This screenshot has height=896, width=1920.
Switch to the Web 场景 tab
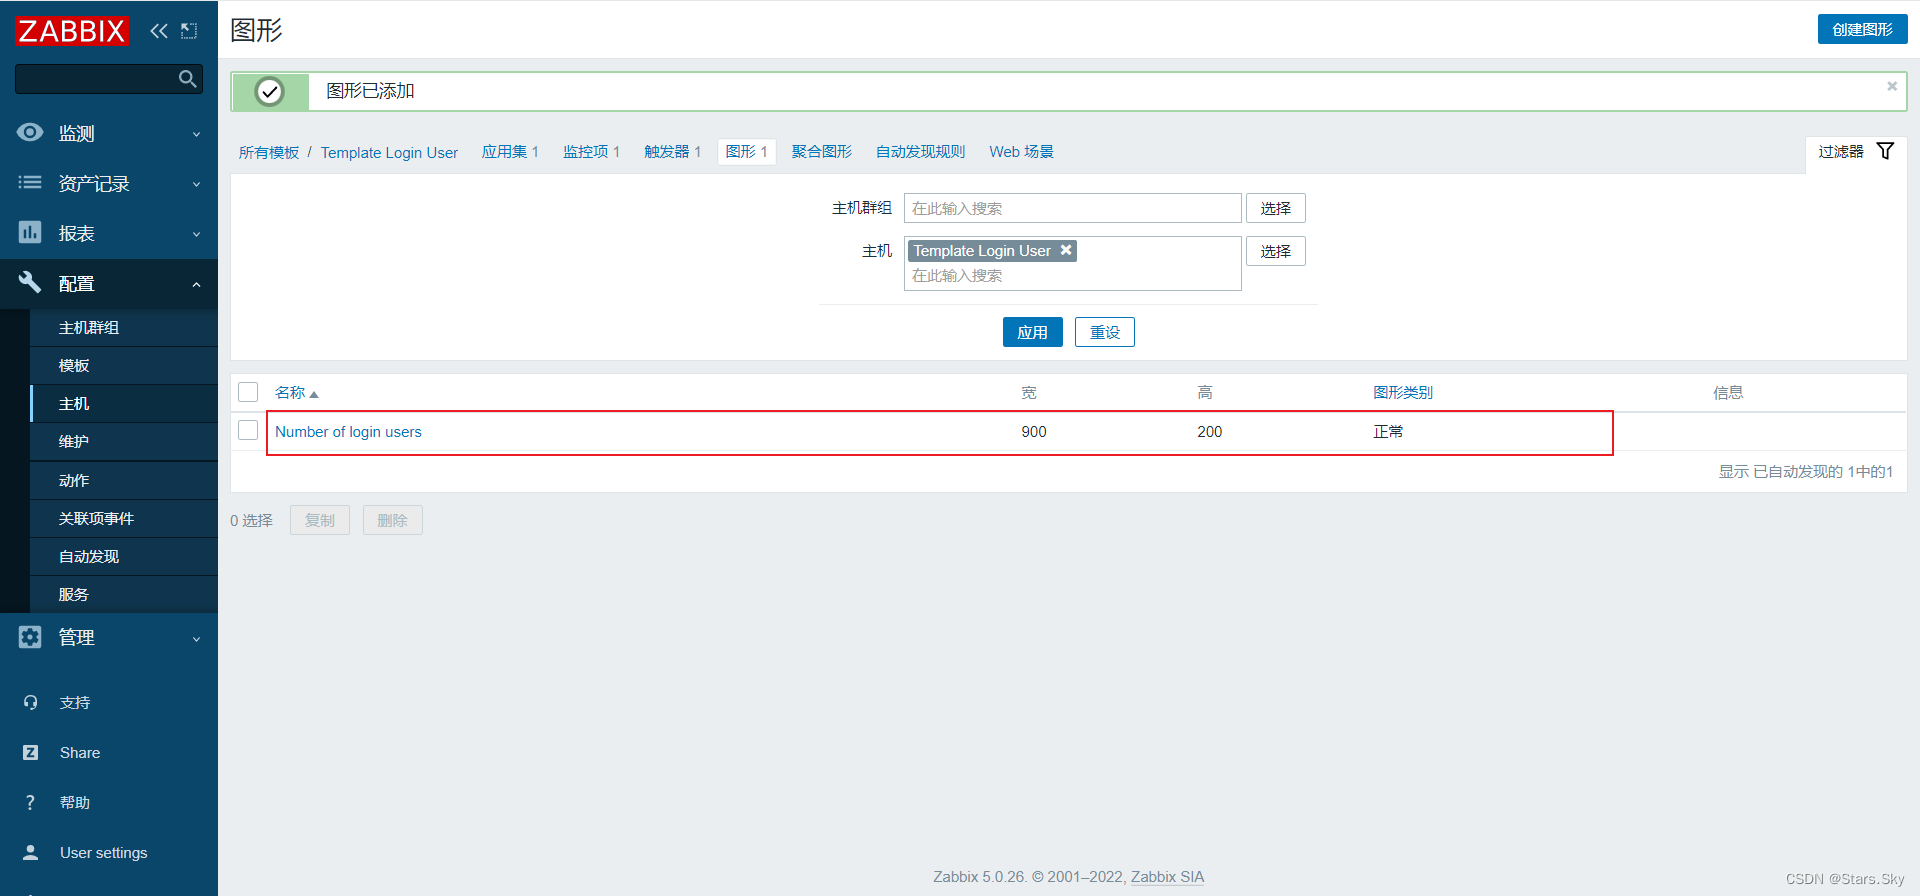pyautogui.click(x=1021, y=151)
